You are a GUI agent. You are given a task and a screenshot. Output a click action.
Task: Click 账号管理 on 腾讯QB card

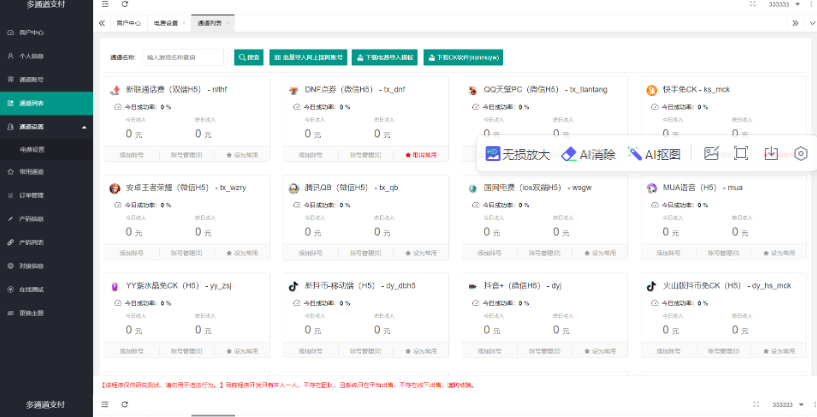365,253
